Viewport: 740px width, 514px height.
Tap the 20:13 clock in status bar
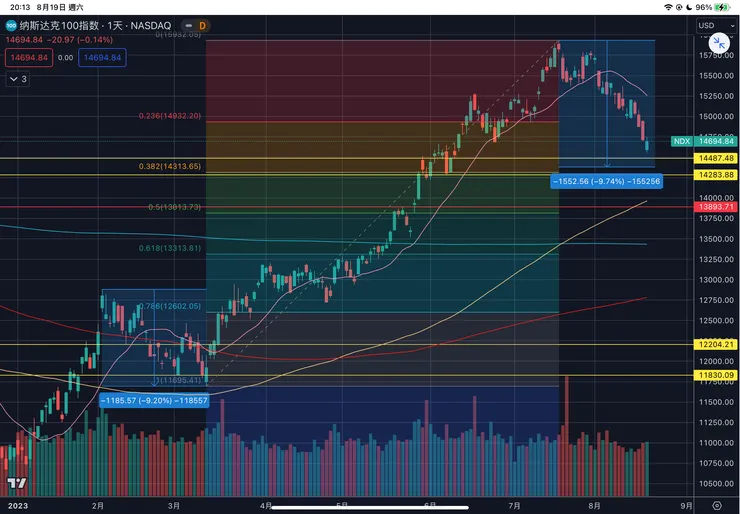point(20,7)
